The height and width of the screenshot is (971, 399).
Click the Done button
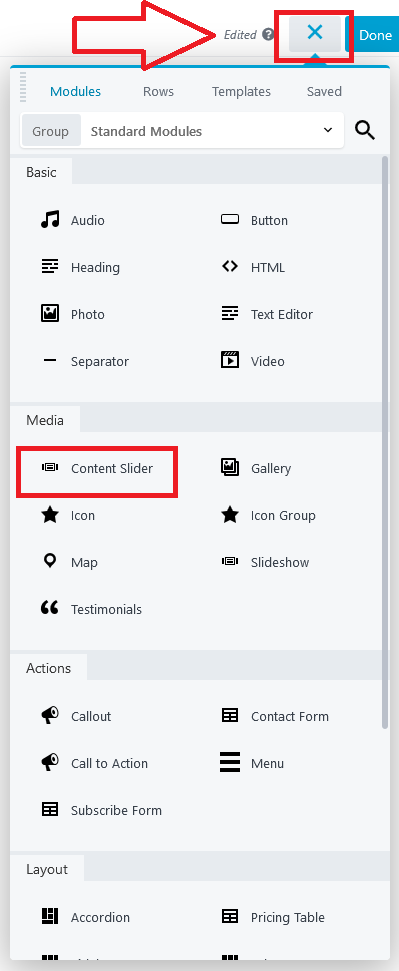[375, 35]
